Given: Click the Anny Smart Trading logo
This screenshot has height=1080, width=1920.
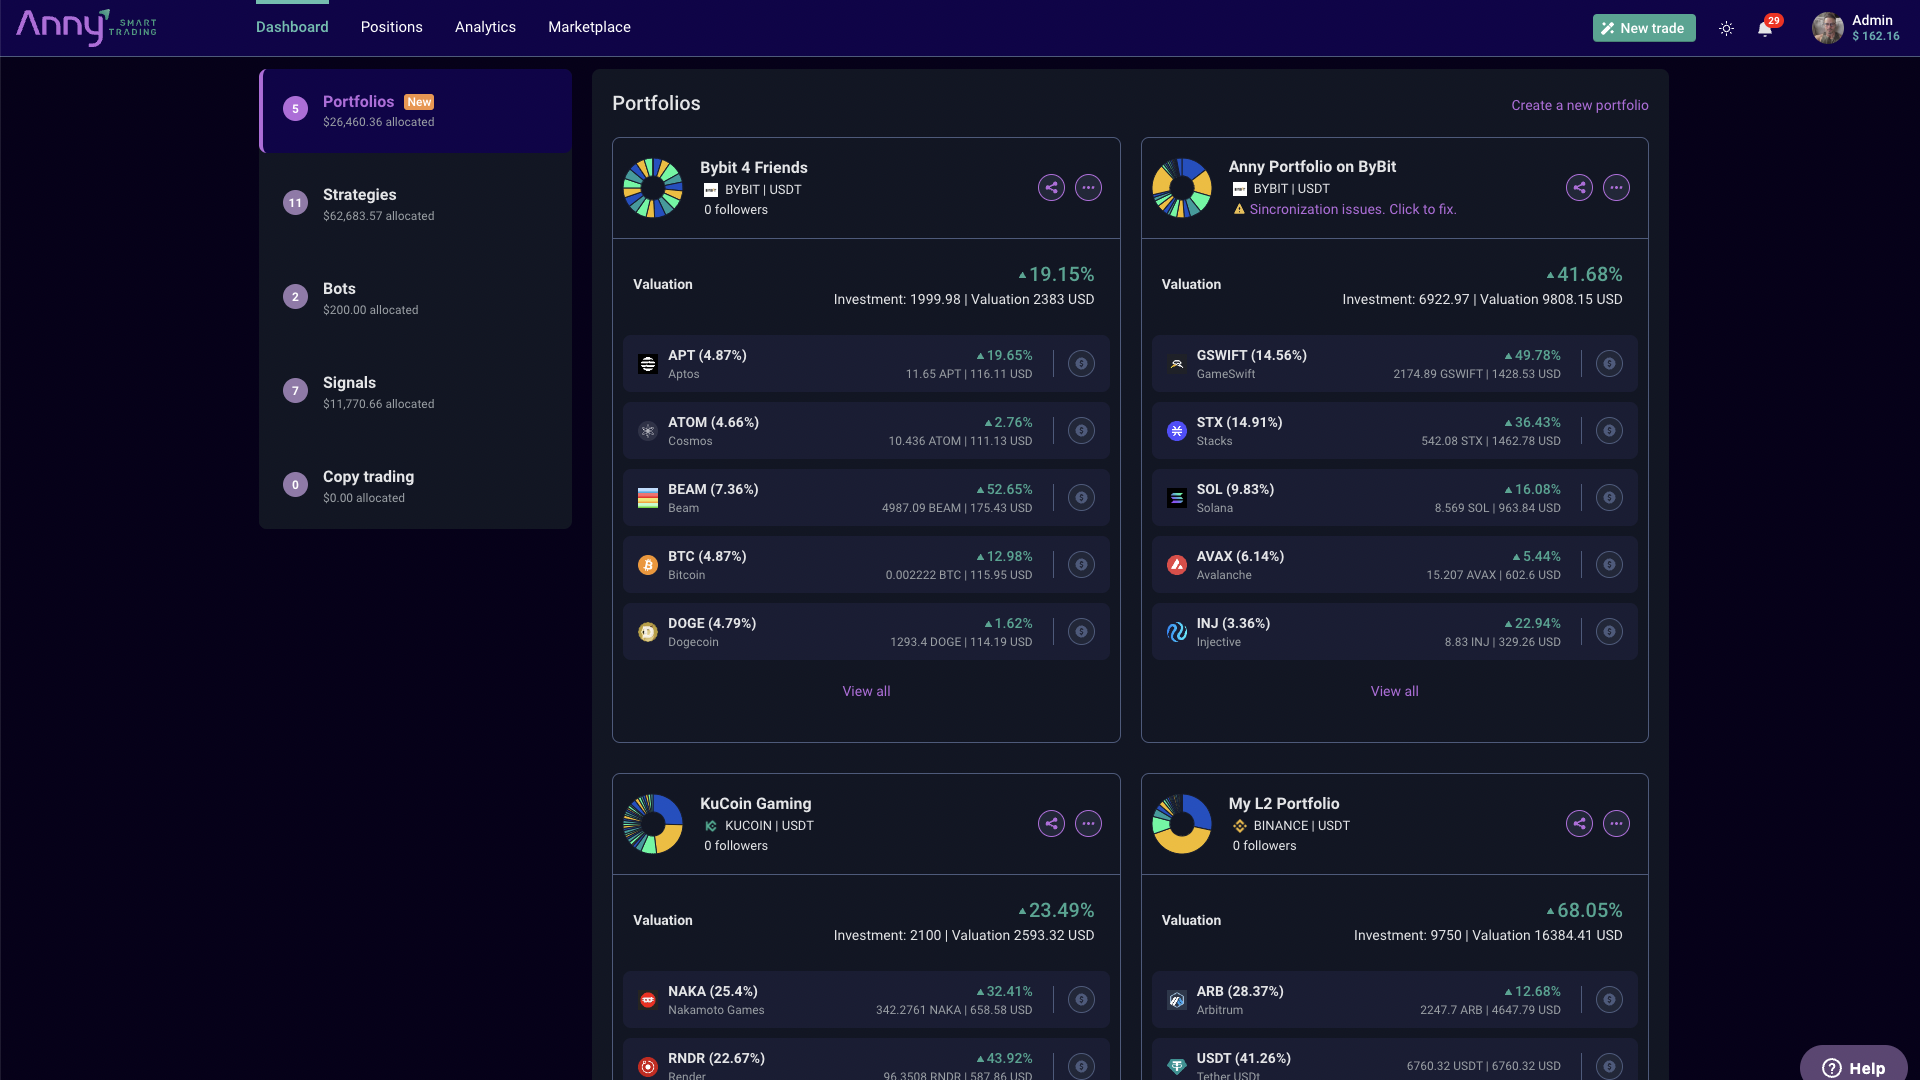Looking at the screenshot, I should coord(85,28).
